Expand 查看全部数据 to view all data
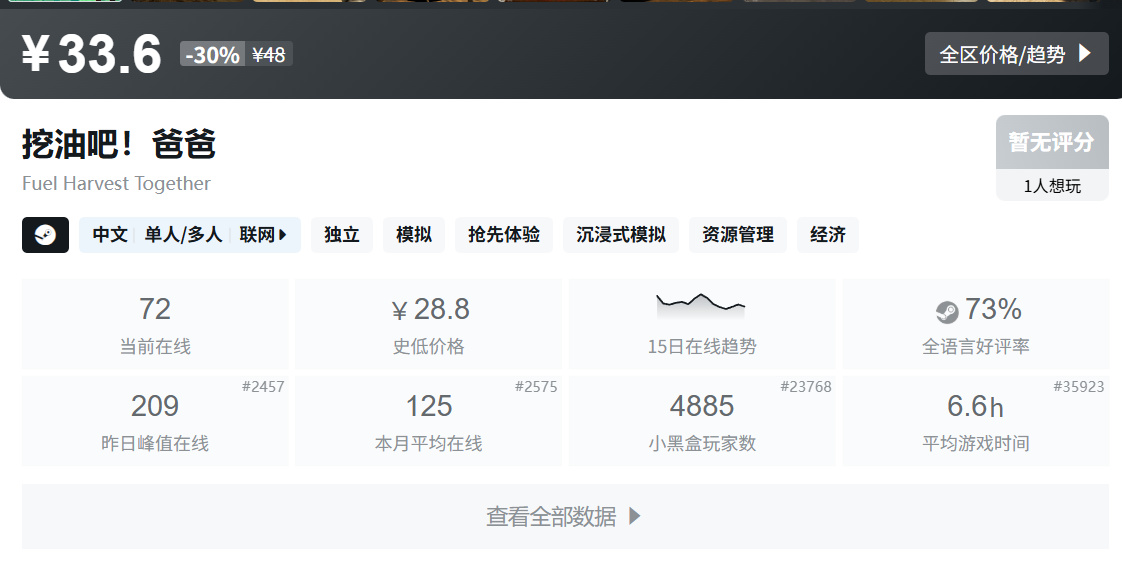 click(x=565, y=516)
